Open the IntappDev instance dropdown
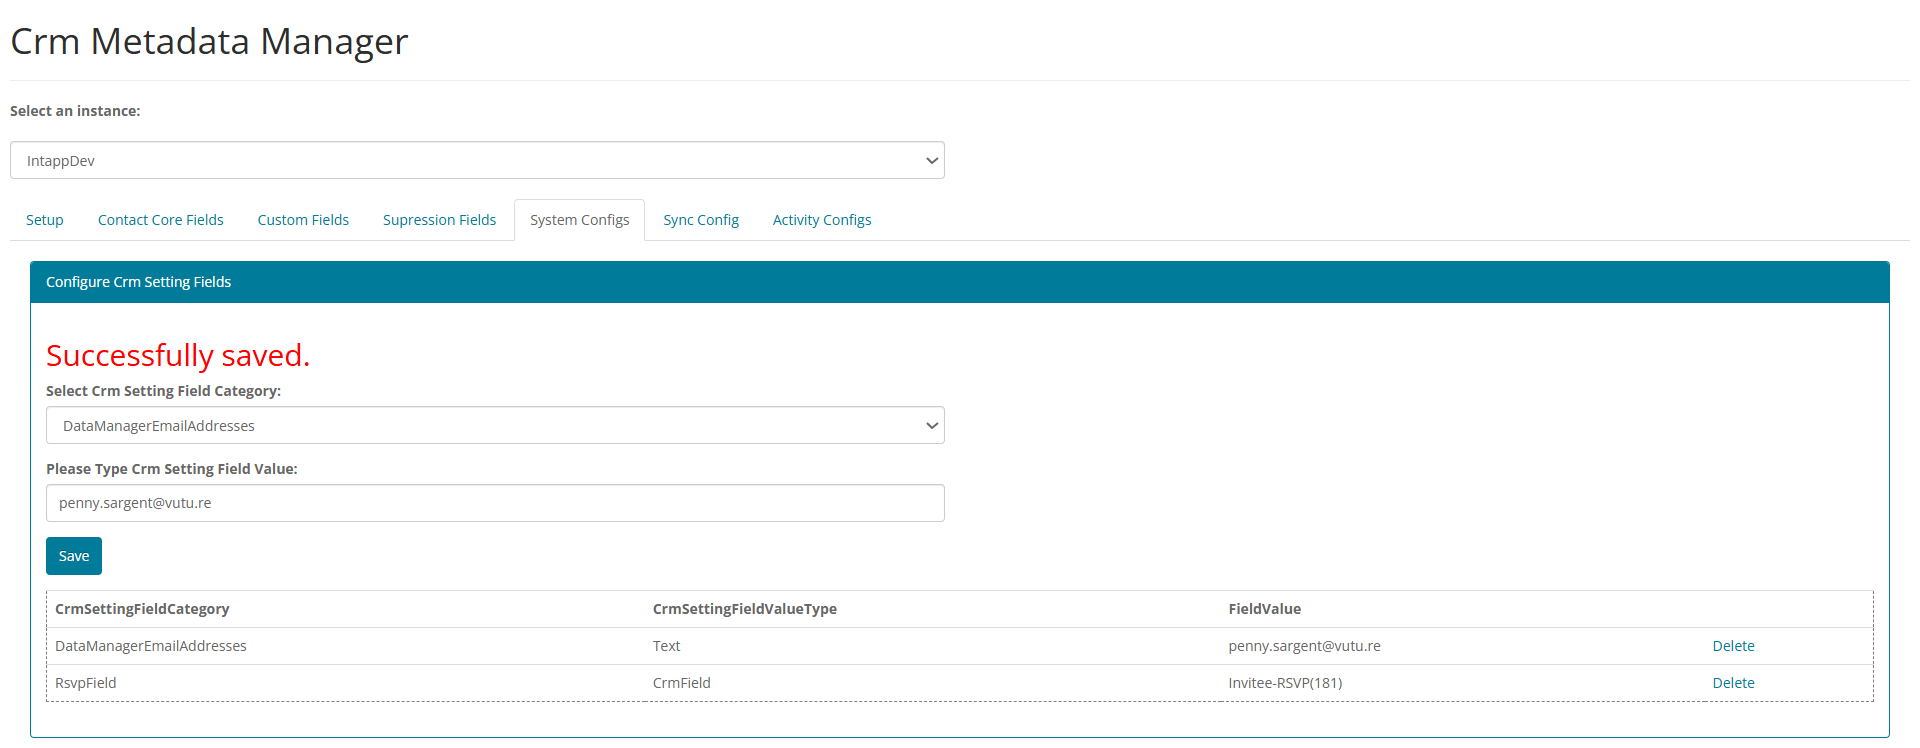Image resolution: width=1920 pixels, height=748 pixels. pos(477,160)
